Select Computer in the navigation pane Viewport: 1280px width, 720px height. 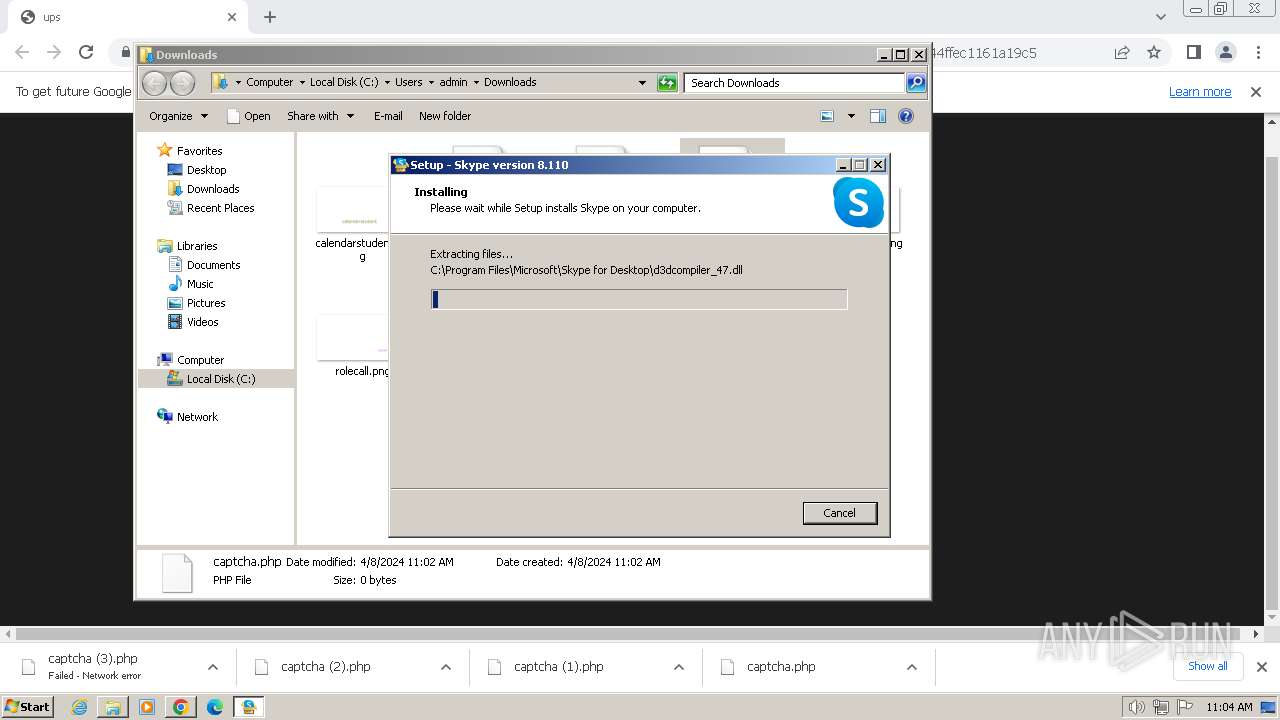click(x=200, y=360)
